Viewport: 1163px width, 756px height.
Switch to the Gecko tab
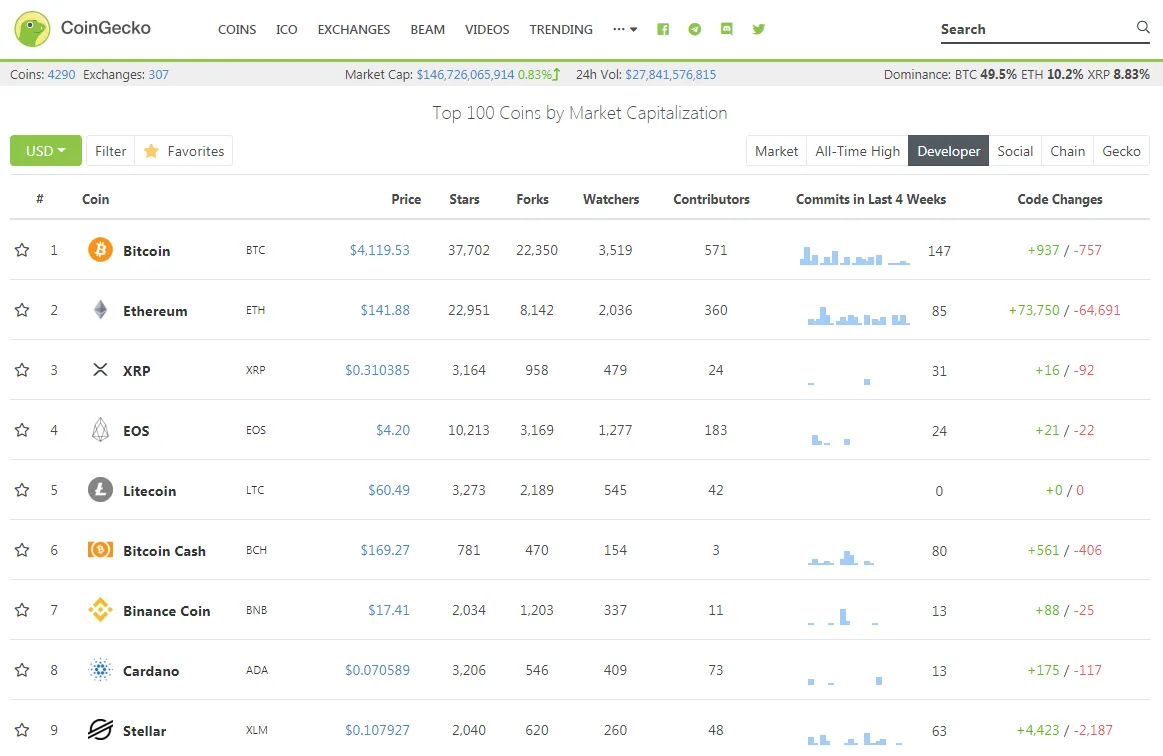pos(1121,151)
